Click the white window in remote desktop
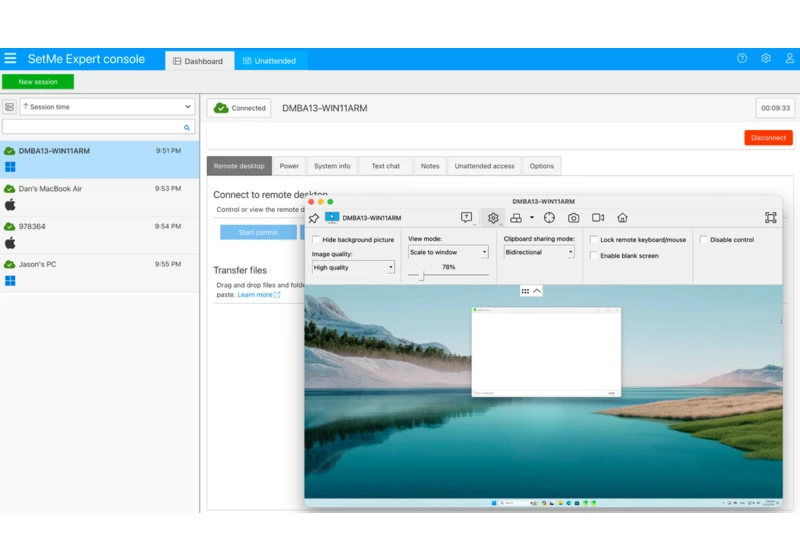800x560 pixels. [546, 352]
